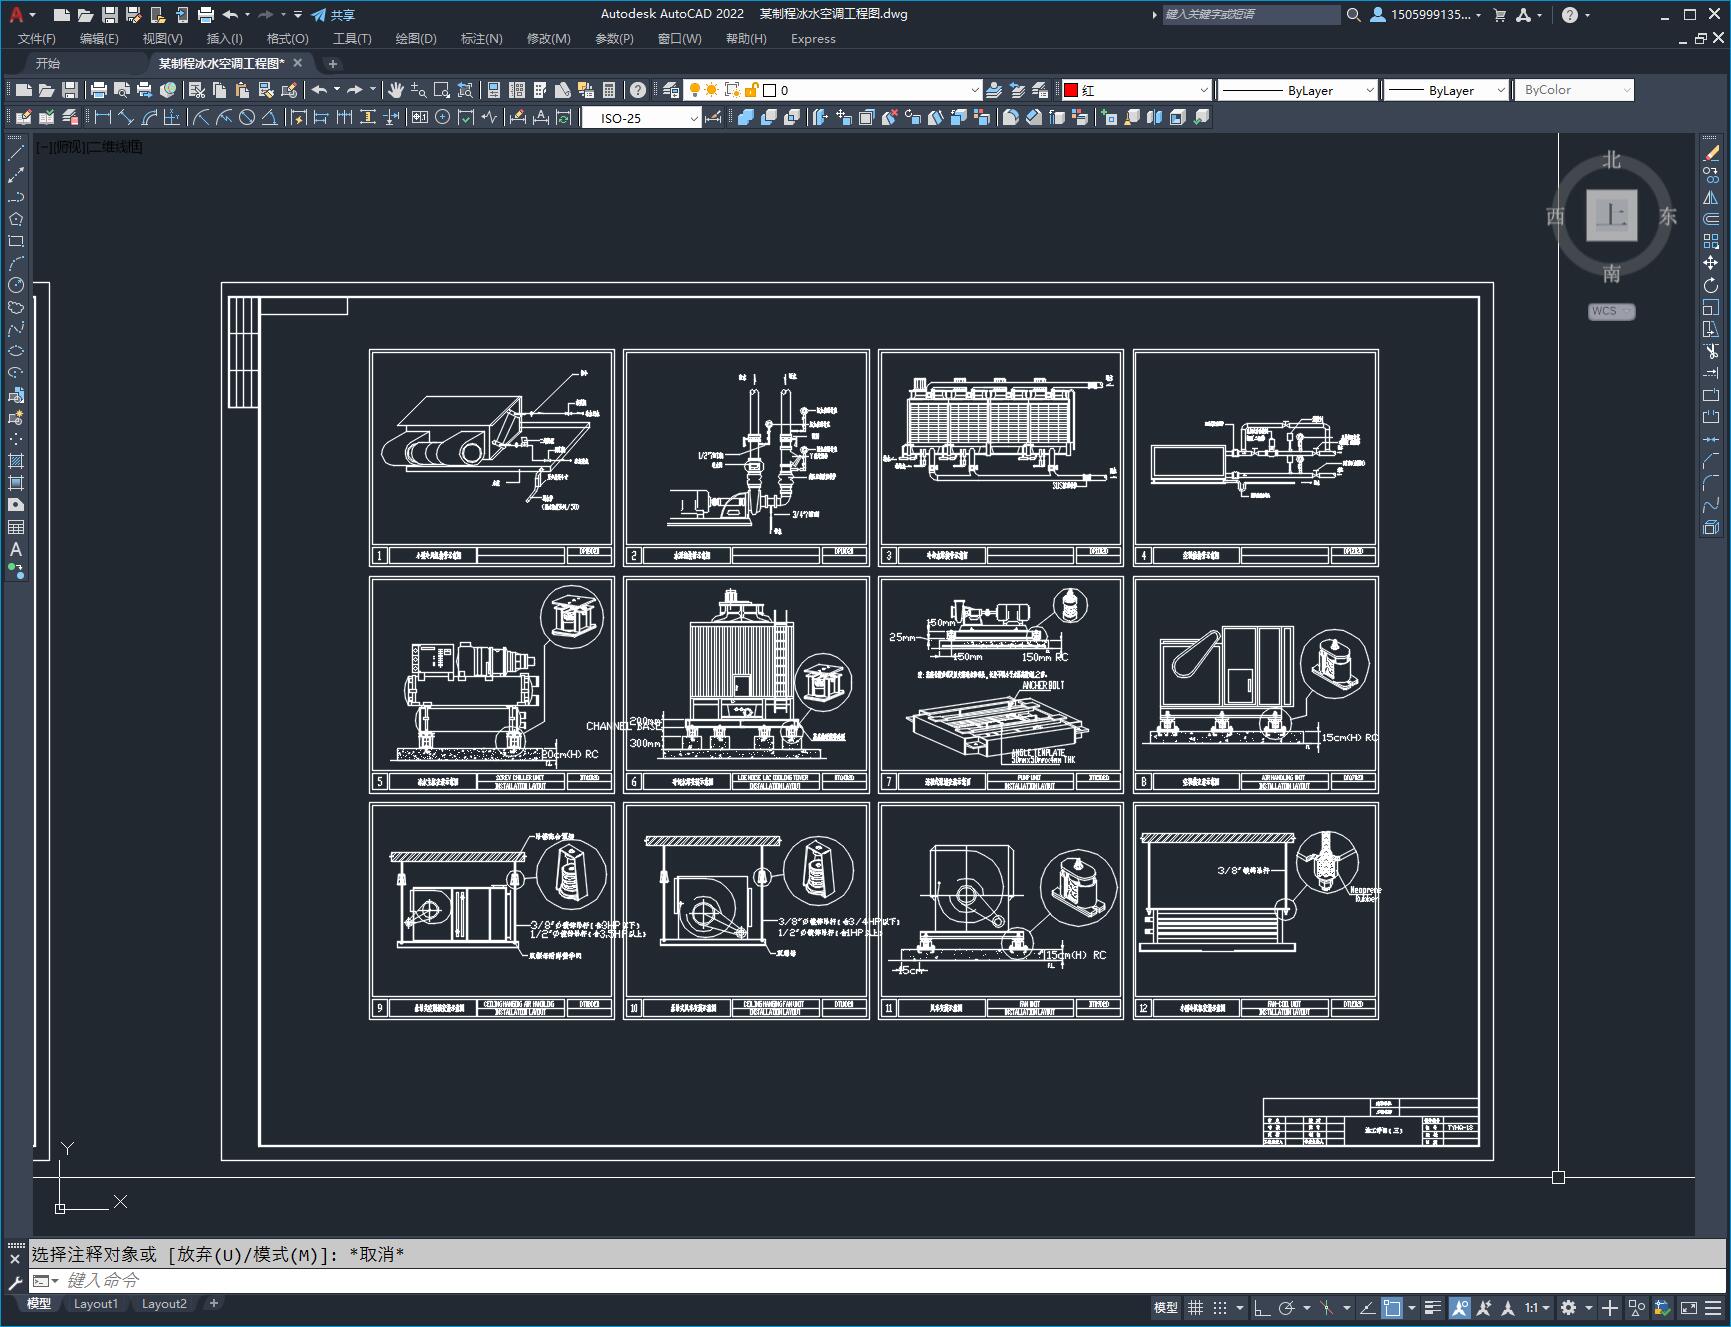This screenshot has height=1327, width=1731.
Task: Click the 共享 share button
Action: click(333, 15)
